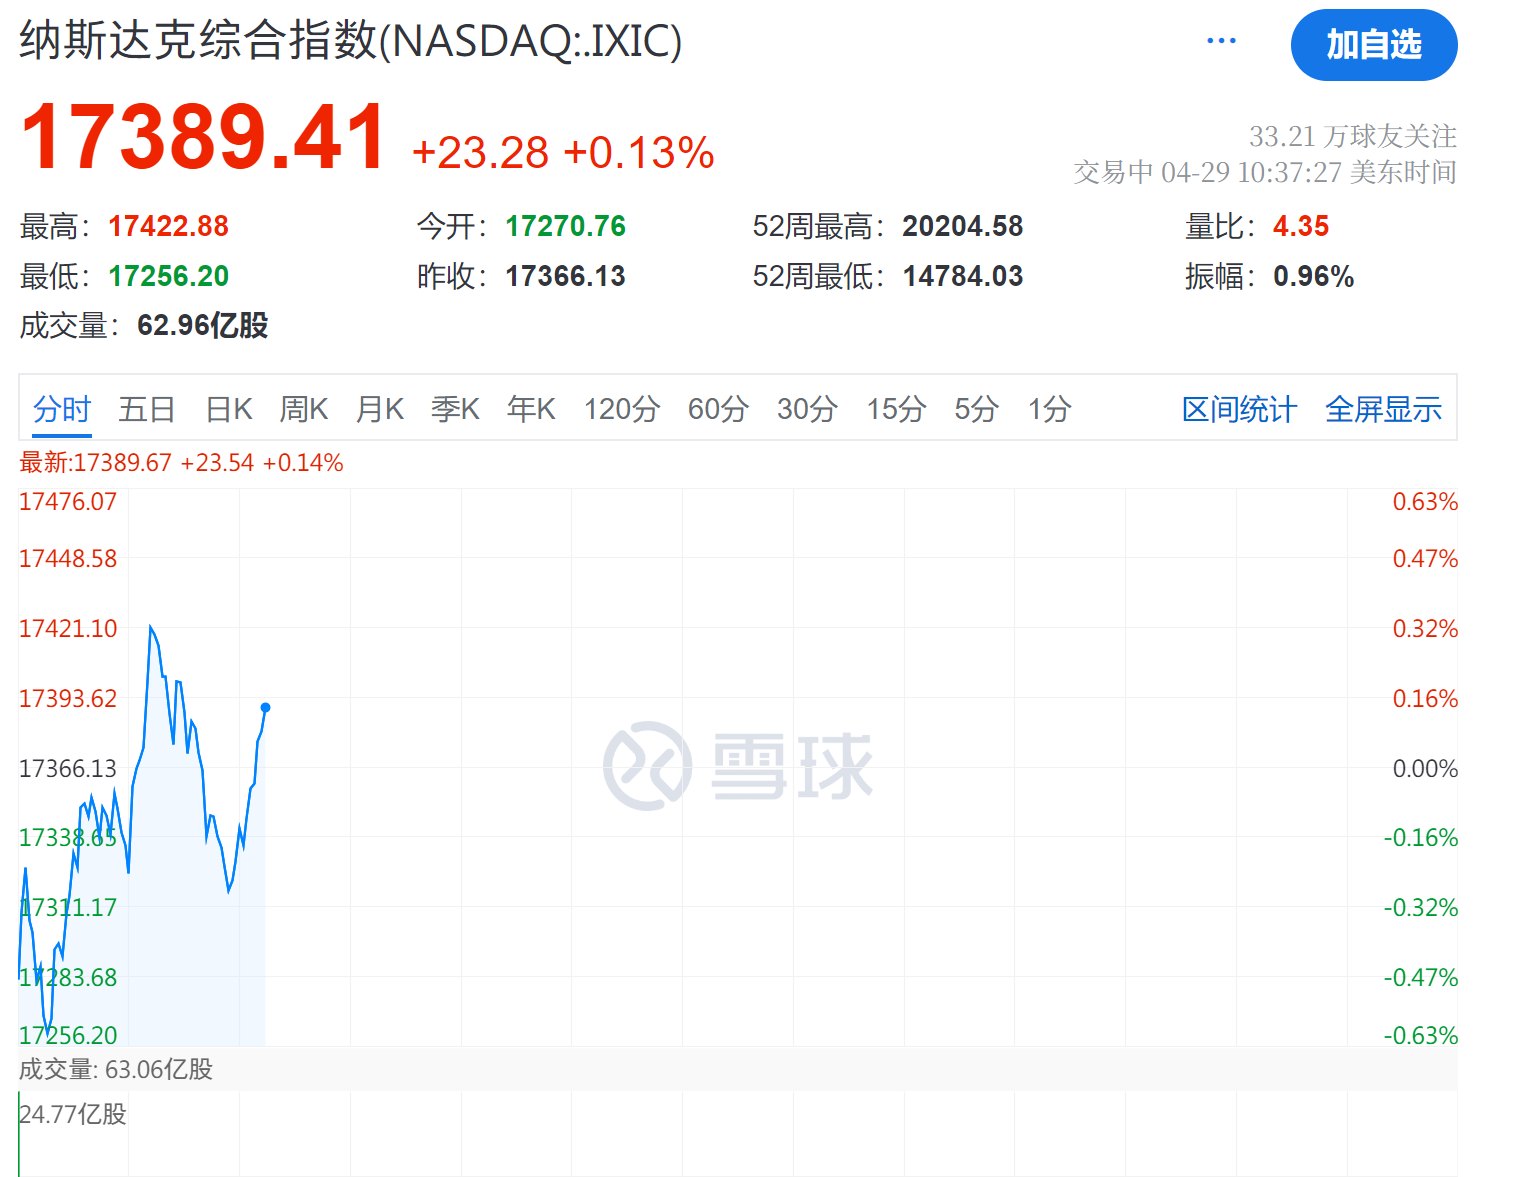Click the 加自选 button

click(1374, 45)
